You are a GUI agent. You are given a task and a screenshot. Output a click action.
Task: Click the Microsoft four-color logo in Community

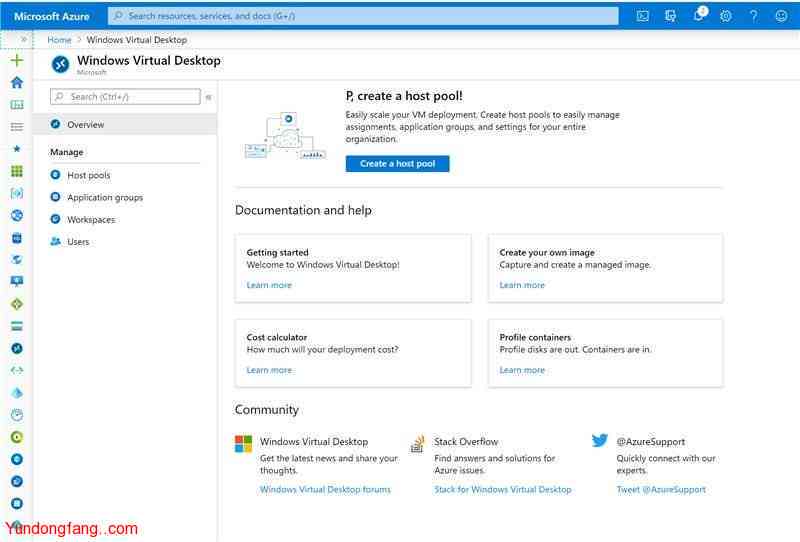click(243, 444)
